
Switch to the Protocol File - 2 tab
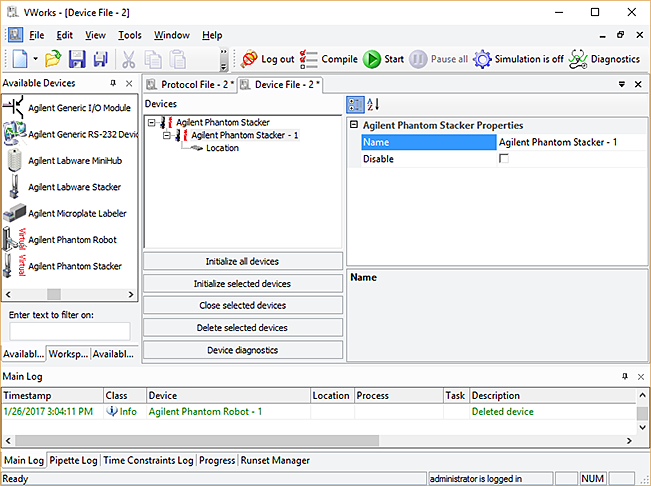point(190,85)
